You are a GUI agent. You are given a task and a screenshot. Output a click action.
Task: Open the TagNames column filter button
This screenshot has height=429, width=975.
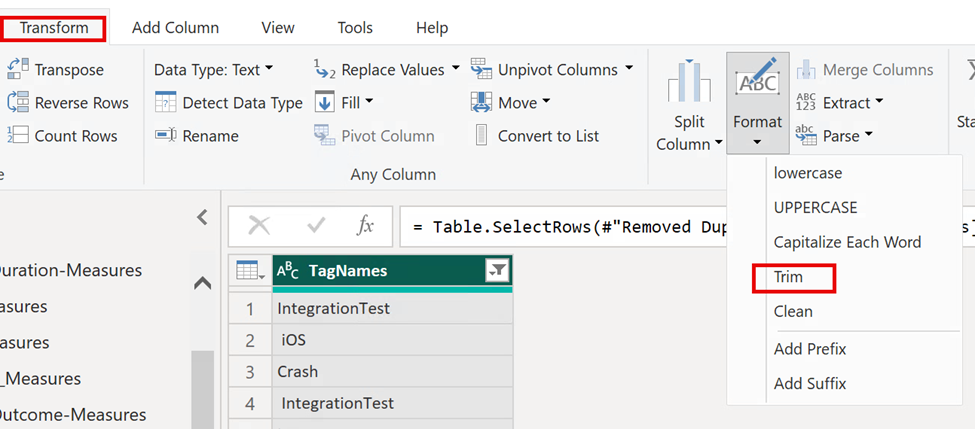pos(497,270)
